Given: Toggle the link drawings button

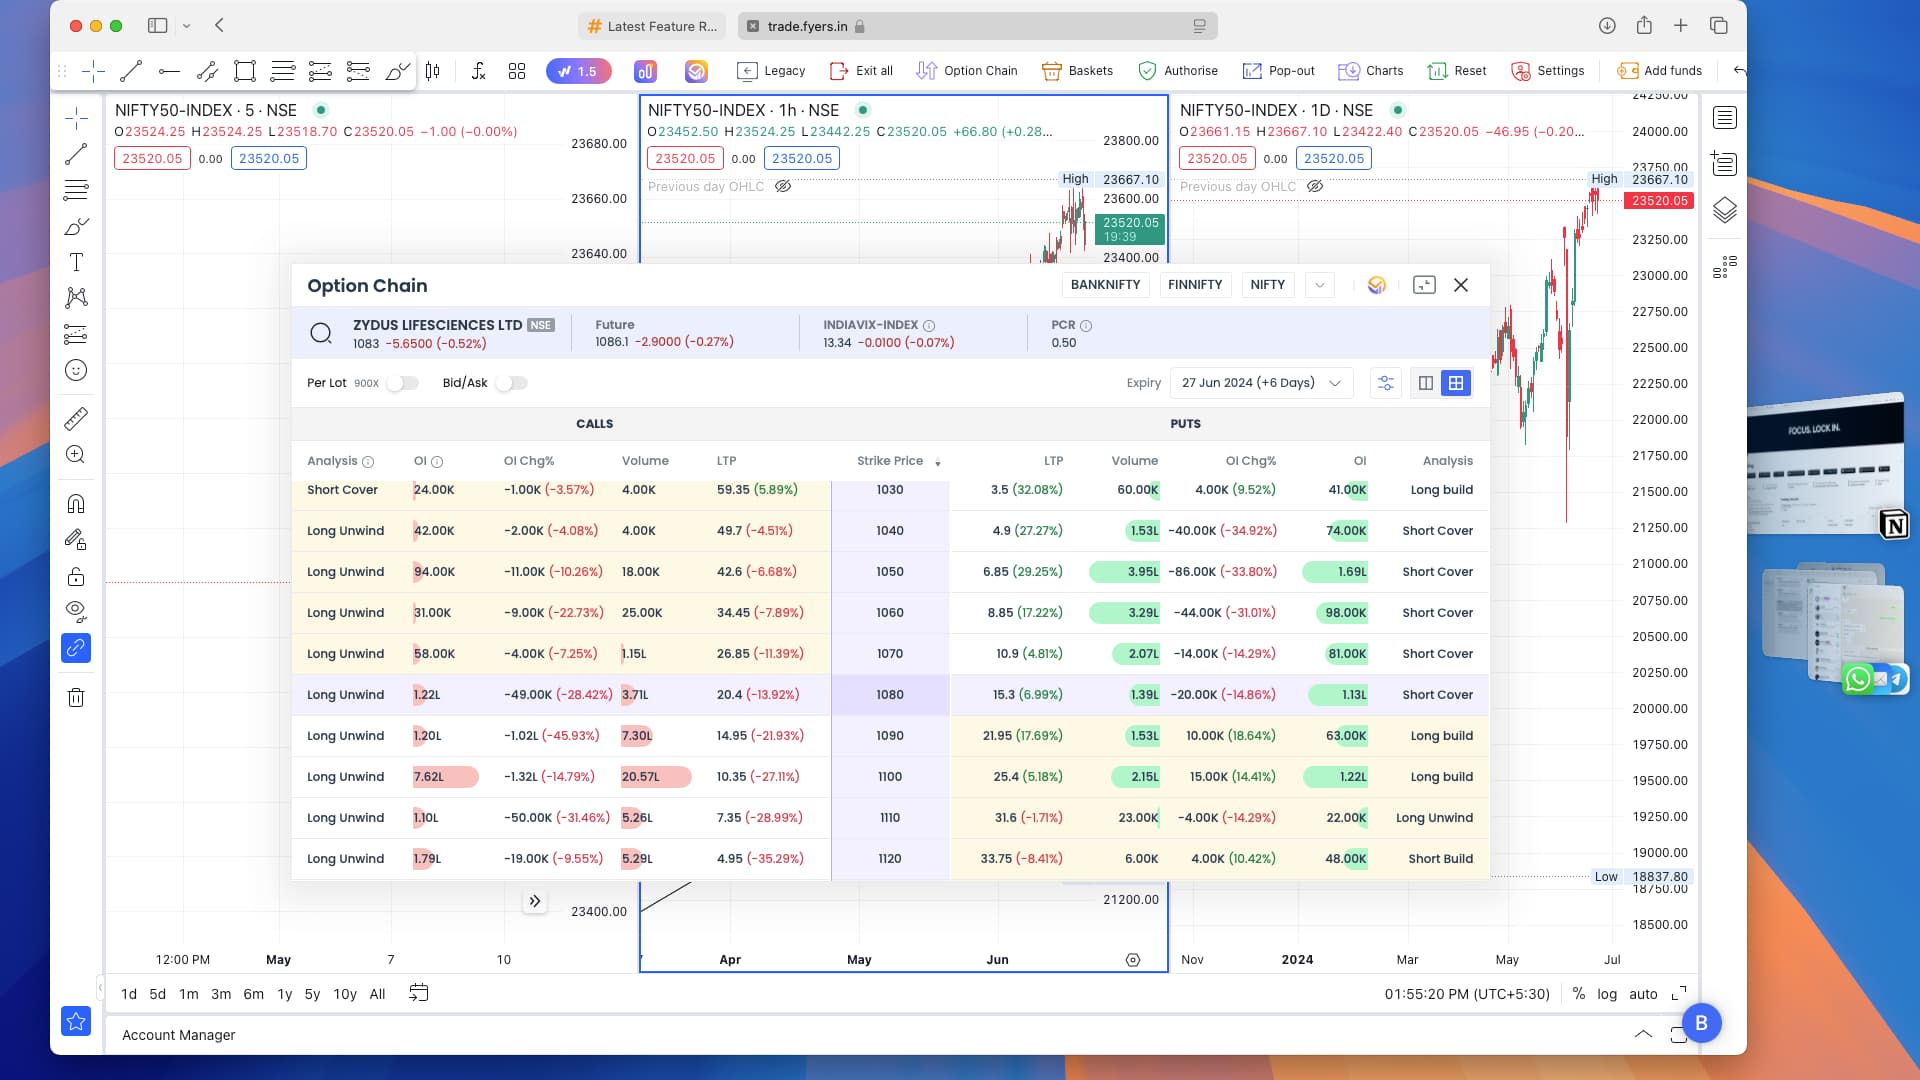Looking at the screenshot, I should pyautogui.click(x=76, y=648).
